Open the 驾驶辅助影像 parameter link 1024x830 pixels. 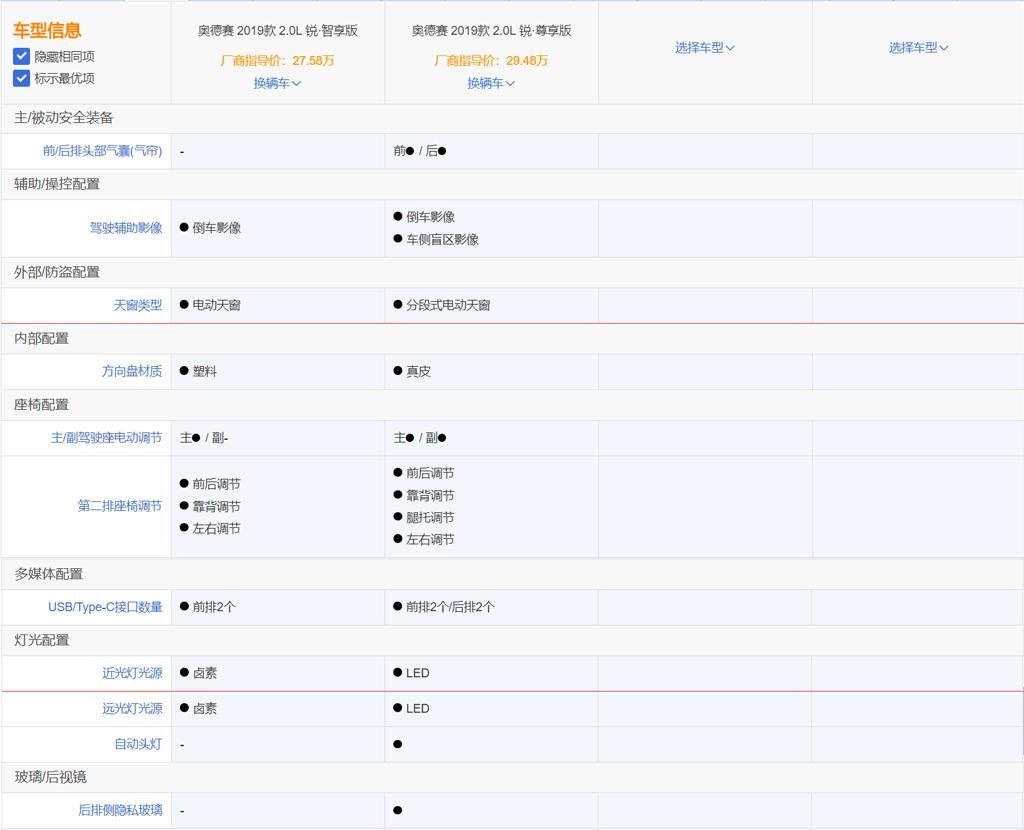[126, 228]
